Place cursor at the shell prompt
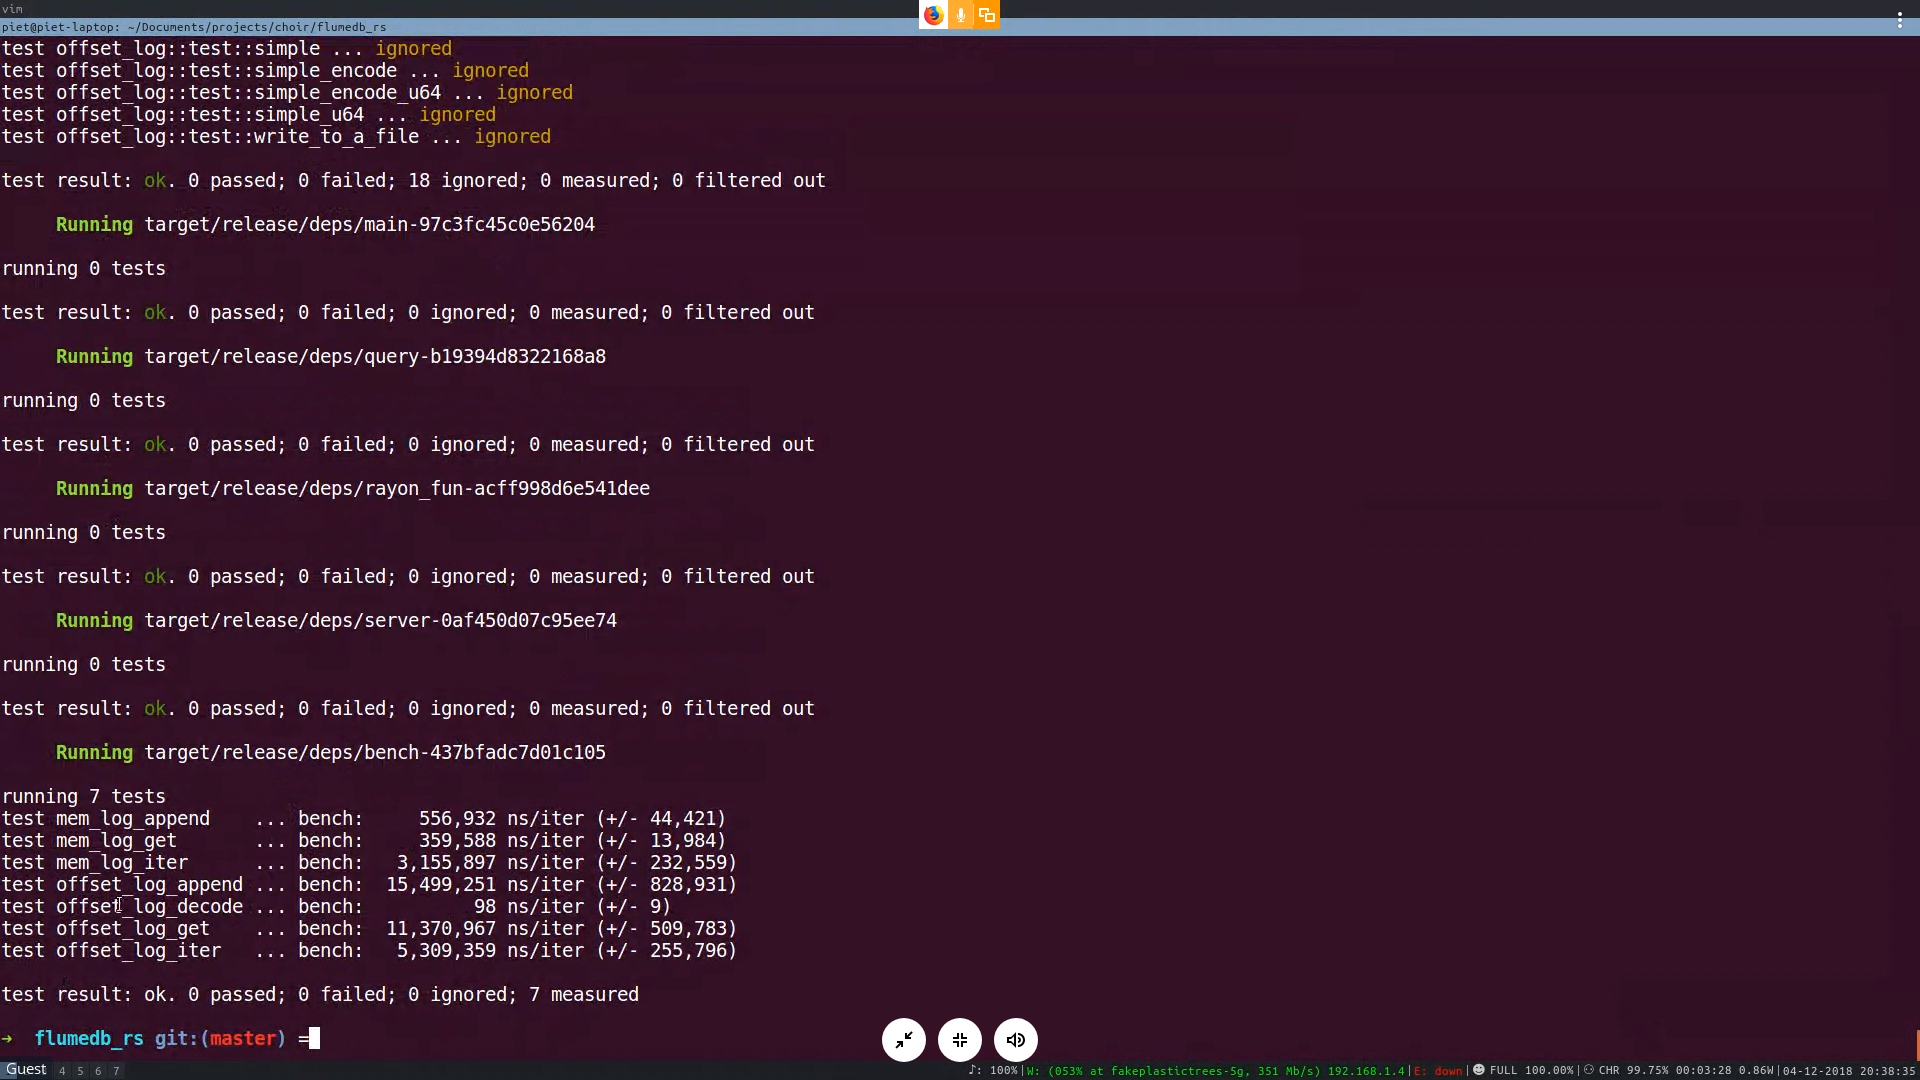Screen dimensions: 1920x1080 pyautogui.click(x=314, y=1038)
